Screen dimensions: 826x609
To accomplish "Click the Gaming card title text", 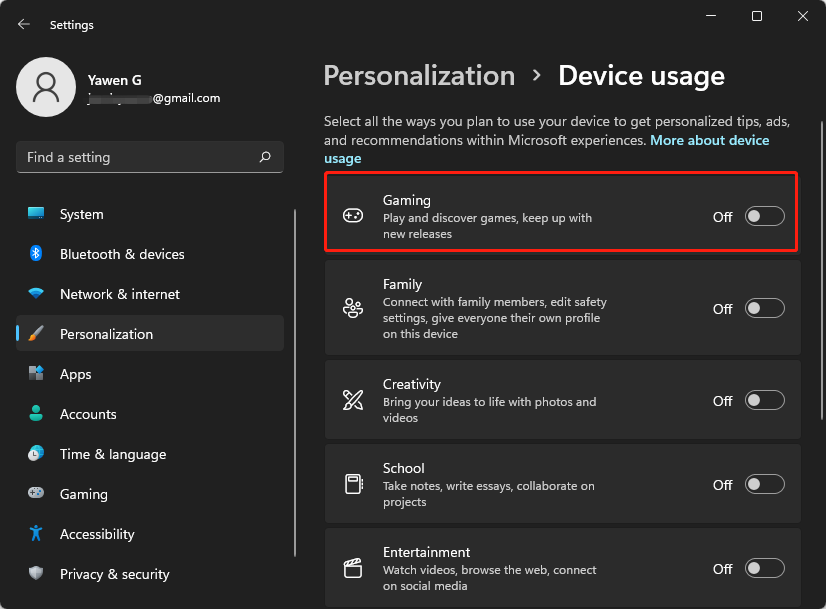I will point(407,200).
